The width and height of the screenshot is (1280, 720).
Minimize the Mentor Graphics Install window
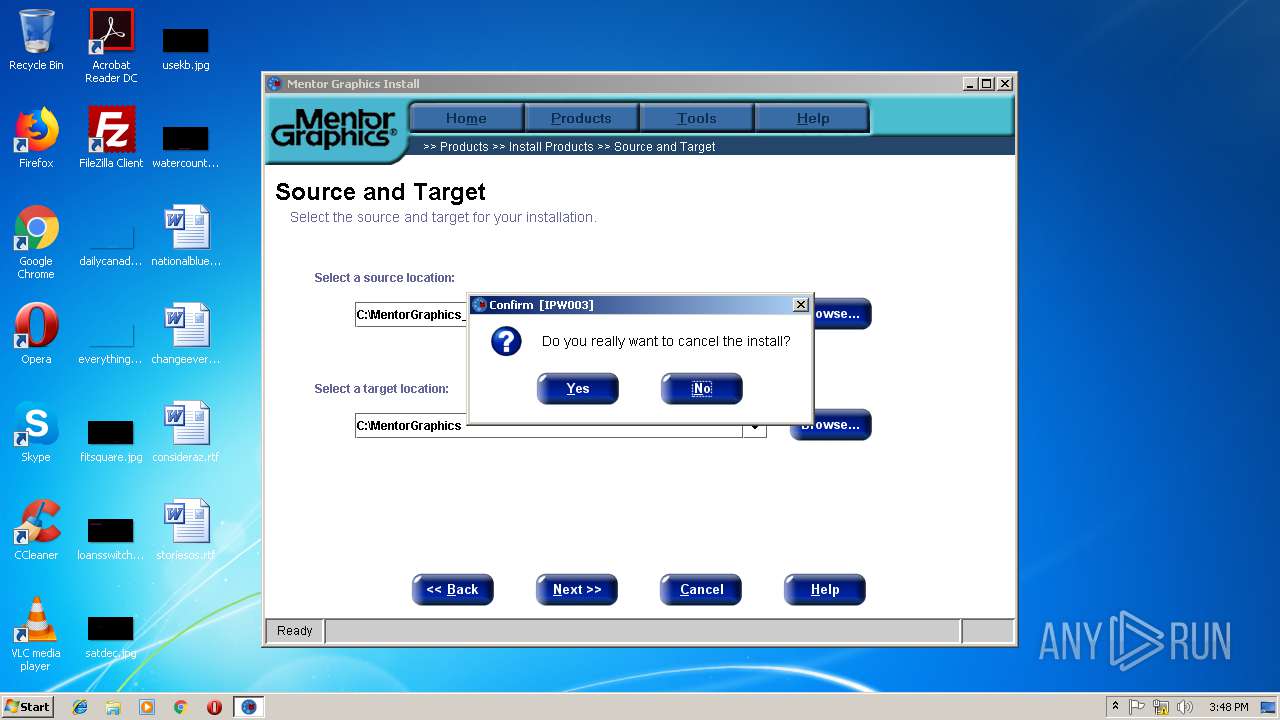970,84
